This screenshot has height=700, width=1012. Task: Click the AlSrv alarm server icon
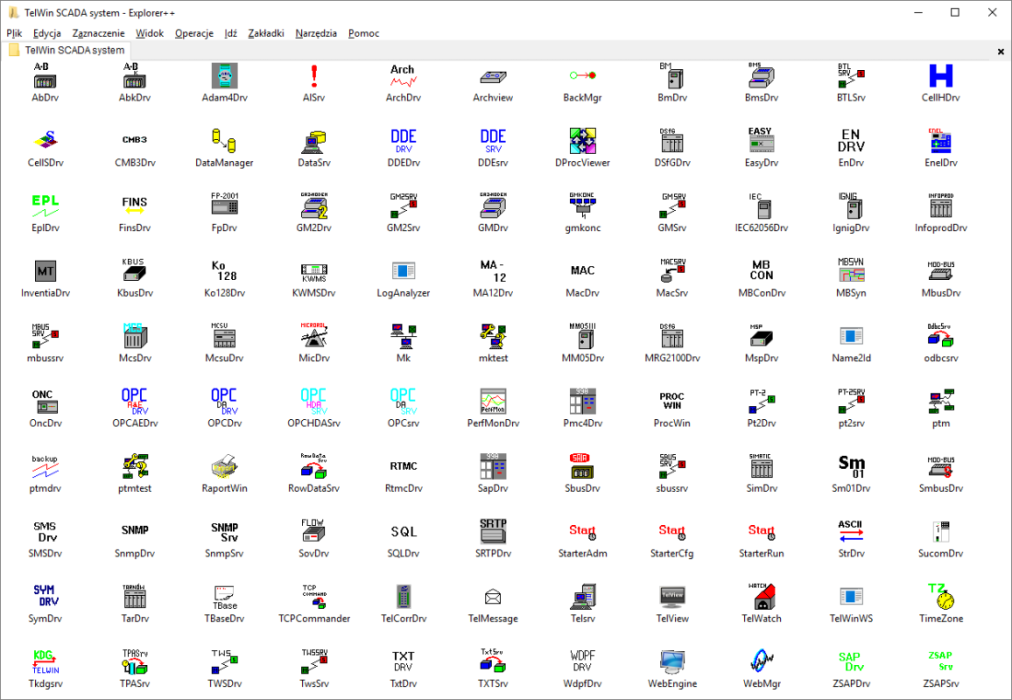(314, 76)
